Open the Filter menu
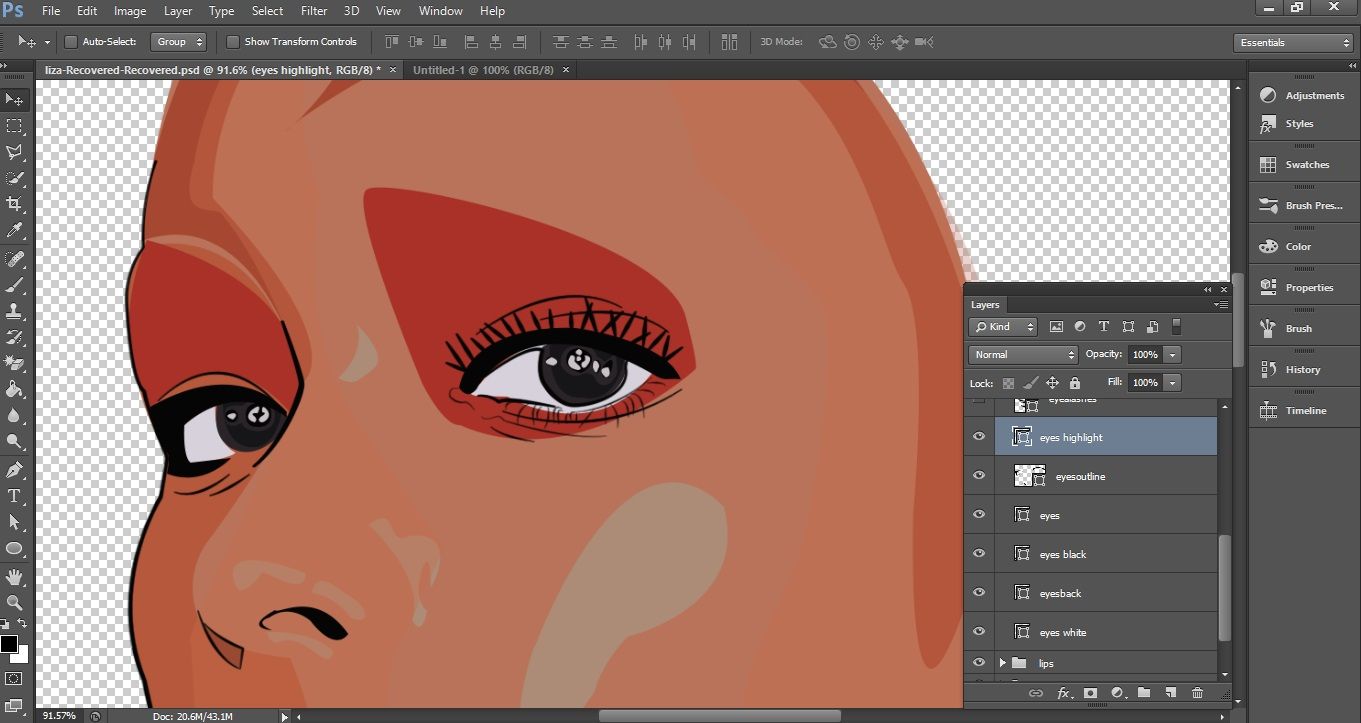 tap(314, 11)
